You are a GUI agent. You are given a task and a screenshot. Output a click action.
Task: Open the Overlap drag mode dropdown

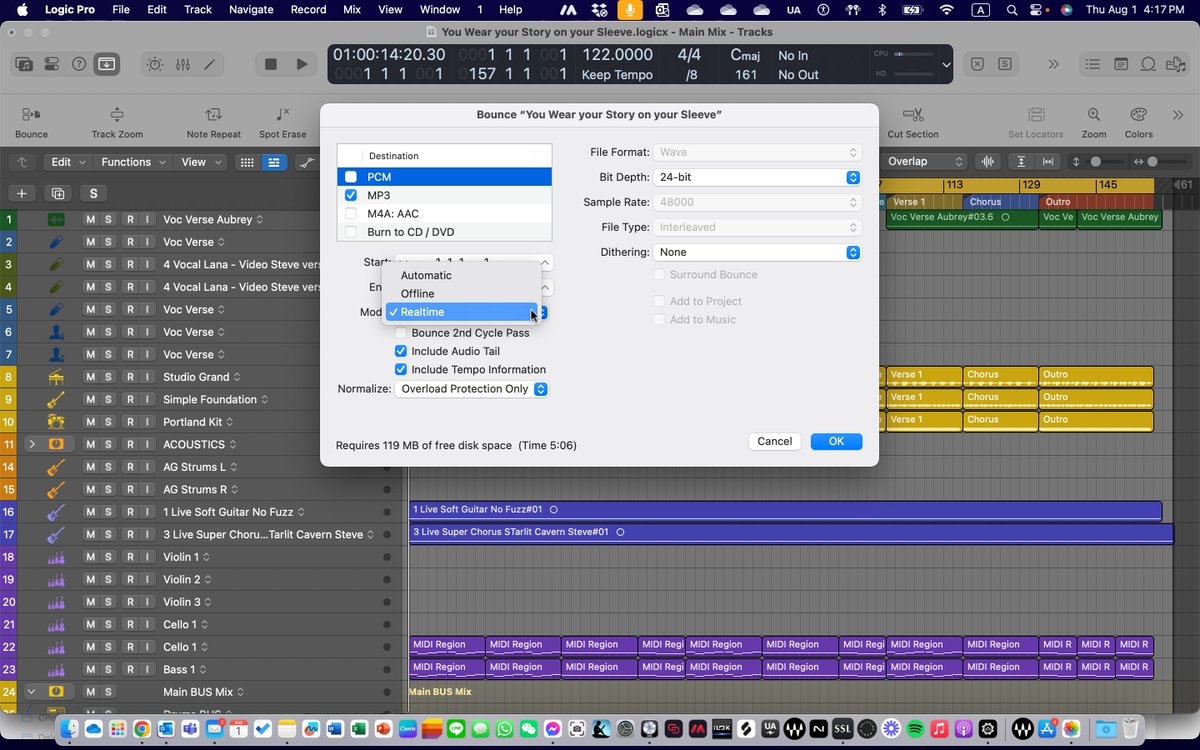(926, 162)
